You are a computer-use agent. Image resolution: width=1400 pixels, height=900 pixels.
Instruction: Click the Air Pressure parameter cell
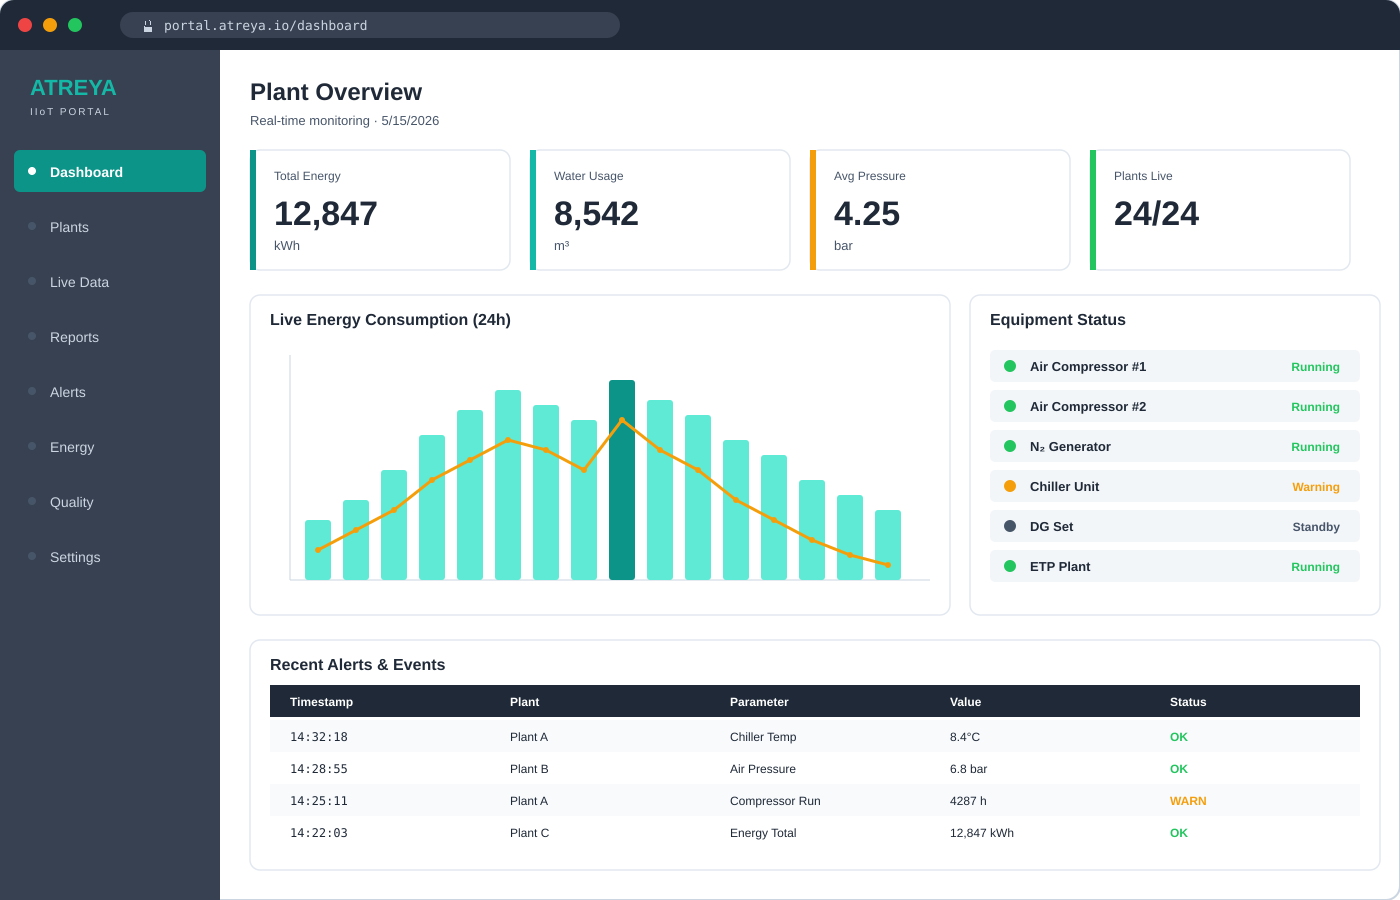(763, 769)
